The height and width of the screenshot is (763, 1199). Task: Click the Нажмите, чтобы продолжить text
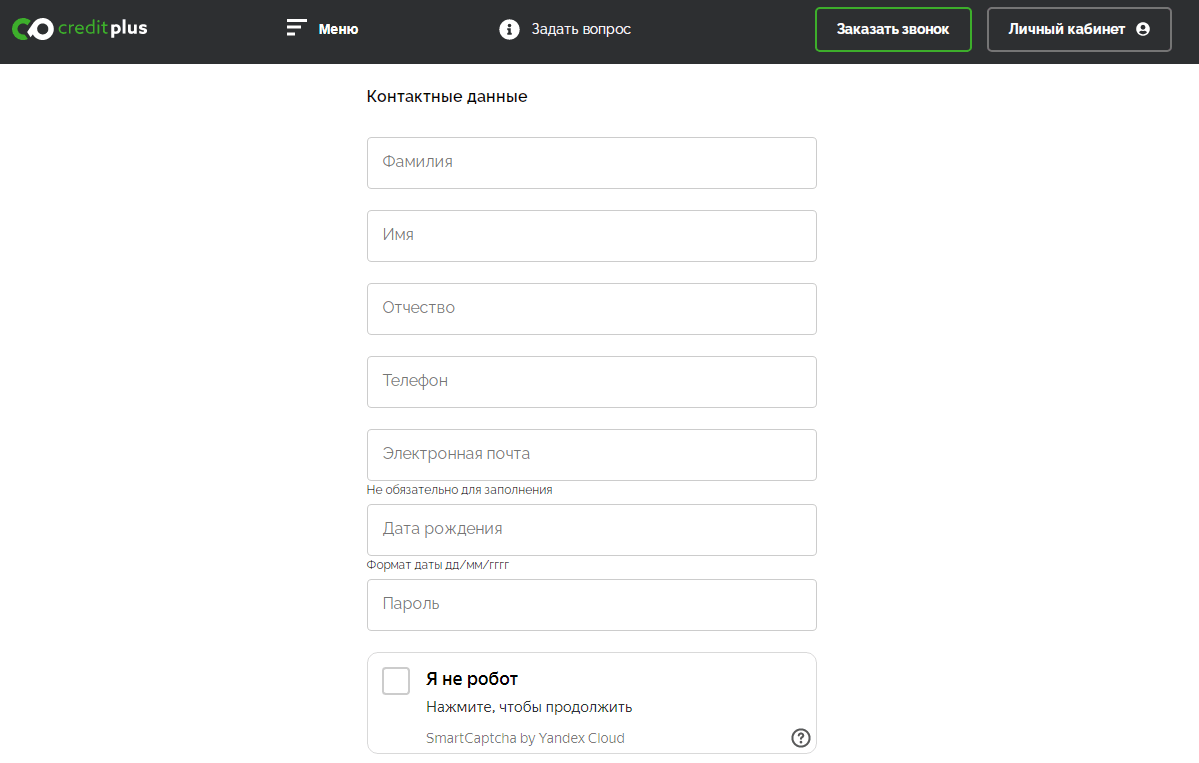[529, 707]
